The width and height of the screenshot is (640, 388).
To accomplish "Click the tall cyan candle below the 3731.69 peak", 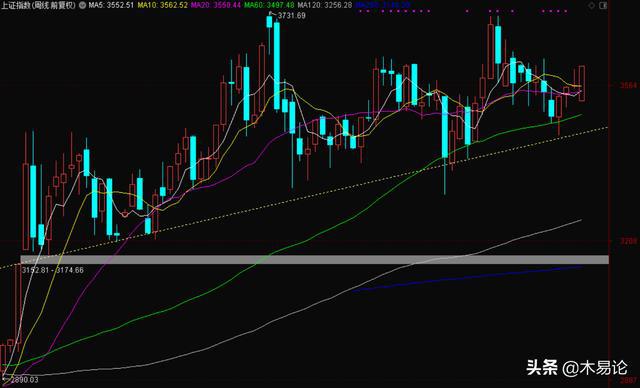I will point(277,66).
